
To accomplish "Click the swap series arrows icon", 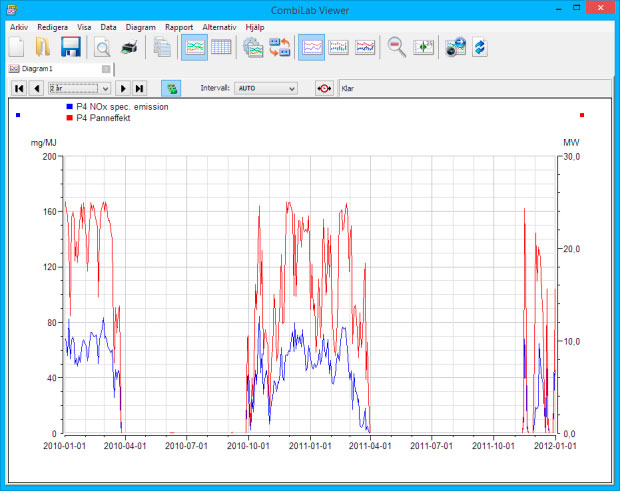I will (x=280, y=47).
